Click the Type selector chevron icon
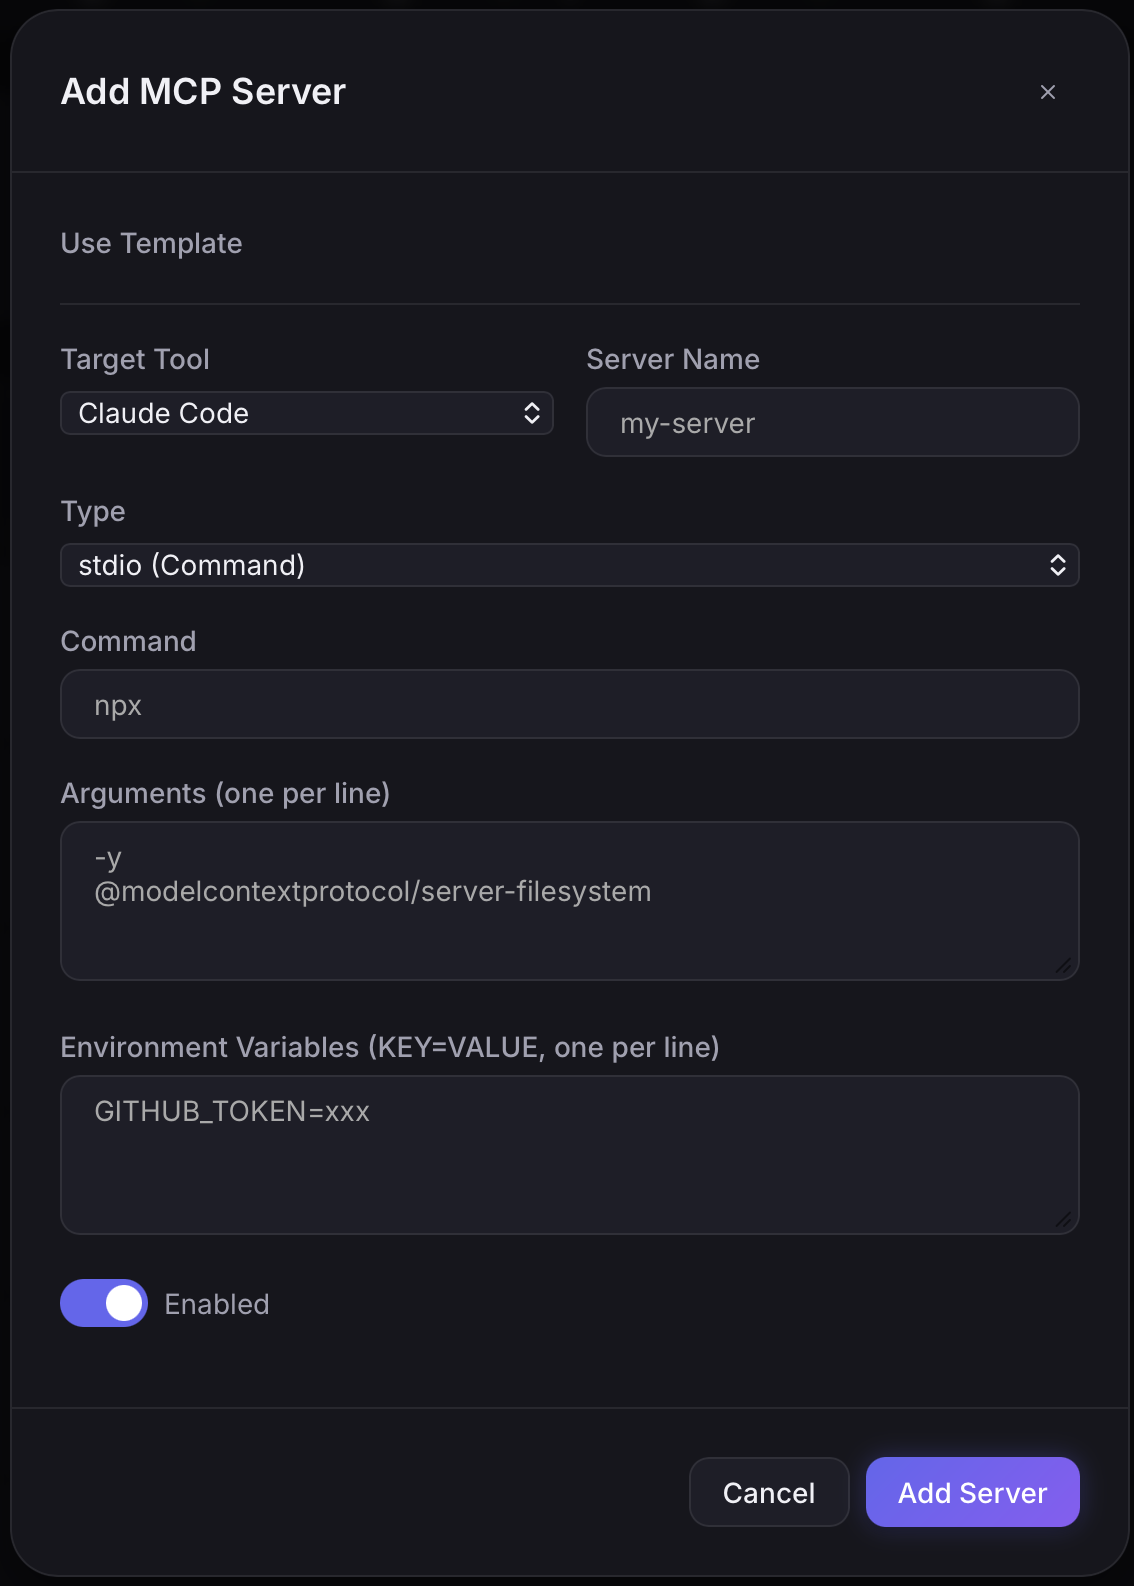The width and height of the screenshot is (1134, 1586). coord(1058,565)
